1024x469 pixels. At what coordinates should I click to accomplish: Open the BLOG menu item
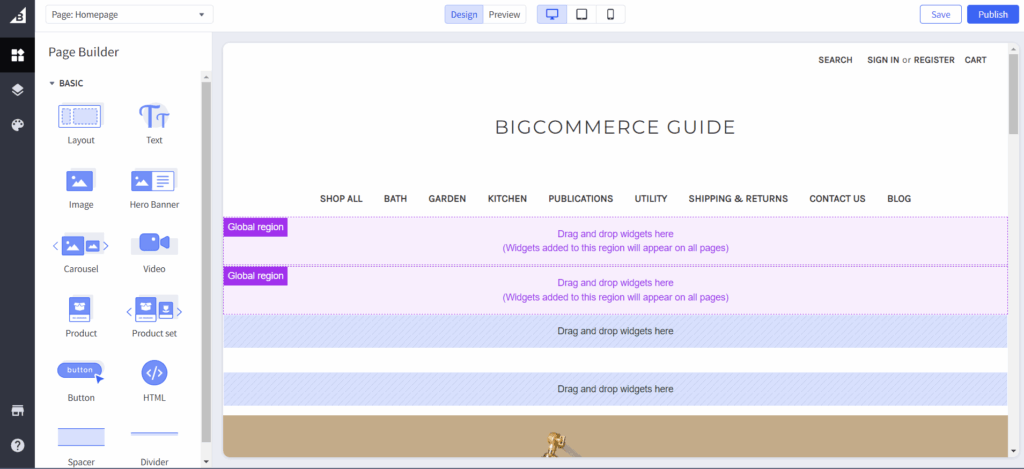[x=899, y=199]
